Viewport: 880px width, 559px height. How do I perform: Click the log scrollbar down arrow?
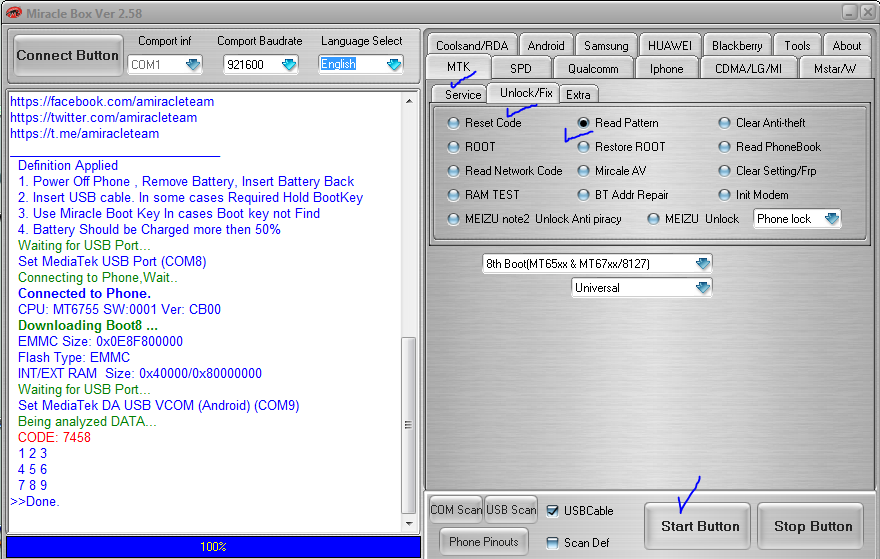click(x=409, y=524)
